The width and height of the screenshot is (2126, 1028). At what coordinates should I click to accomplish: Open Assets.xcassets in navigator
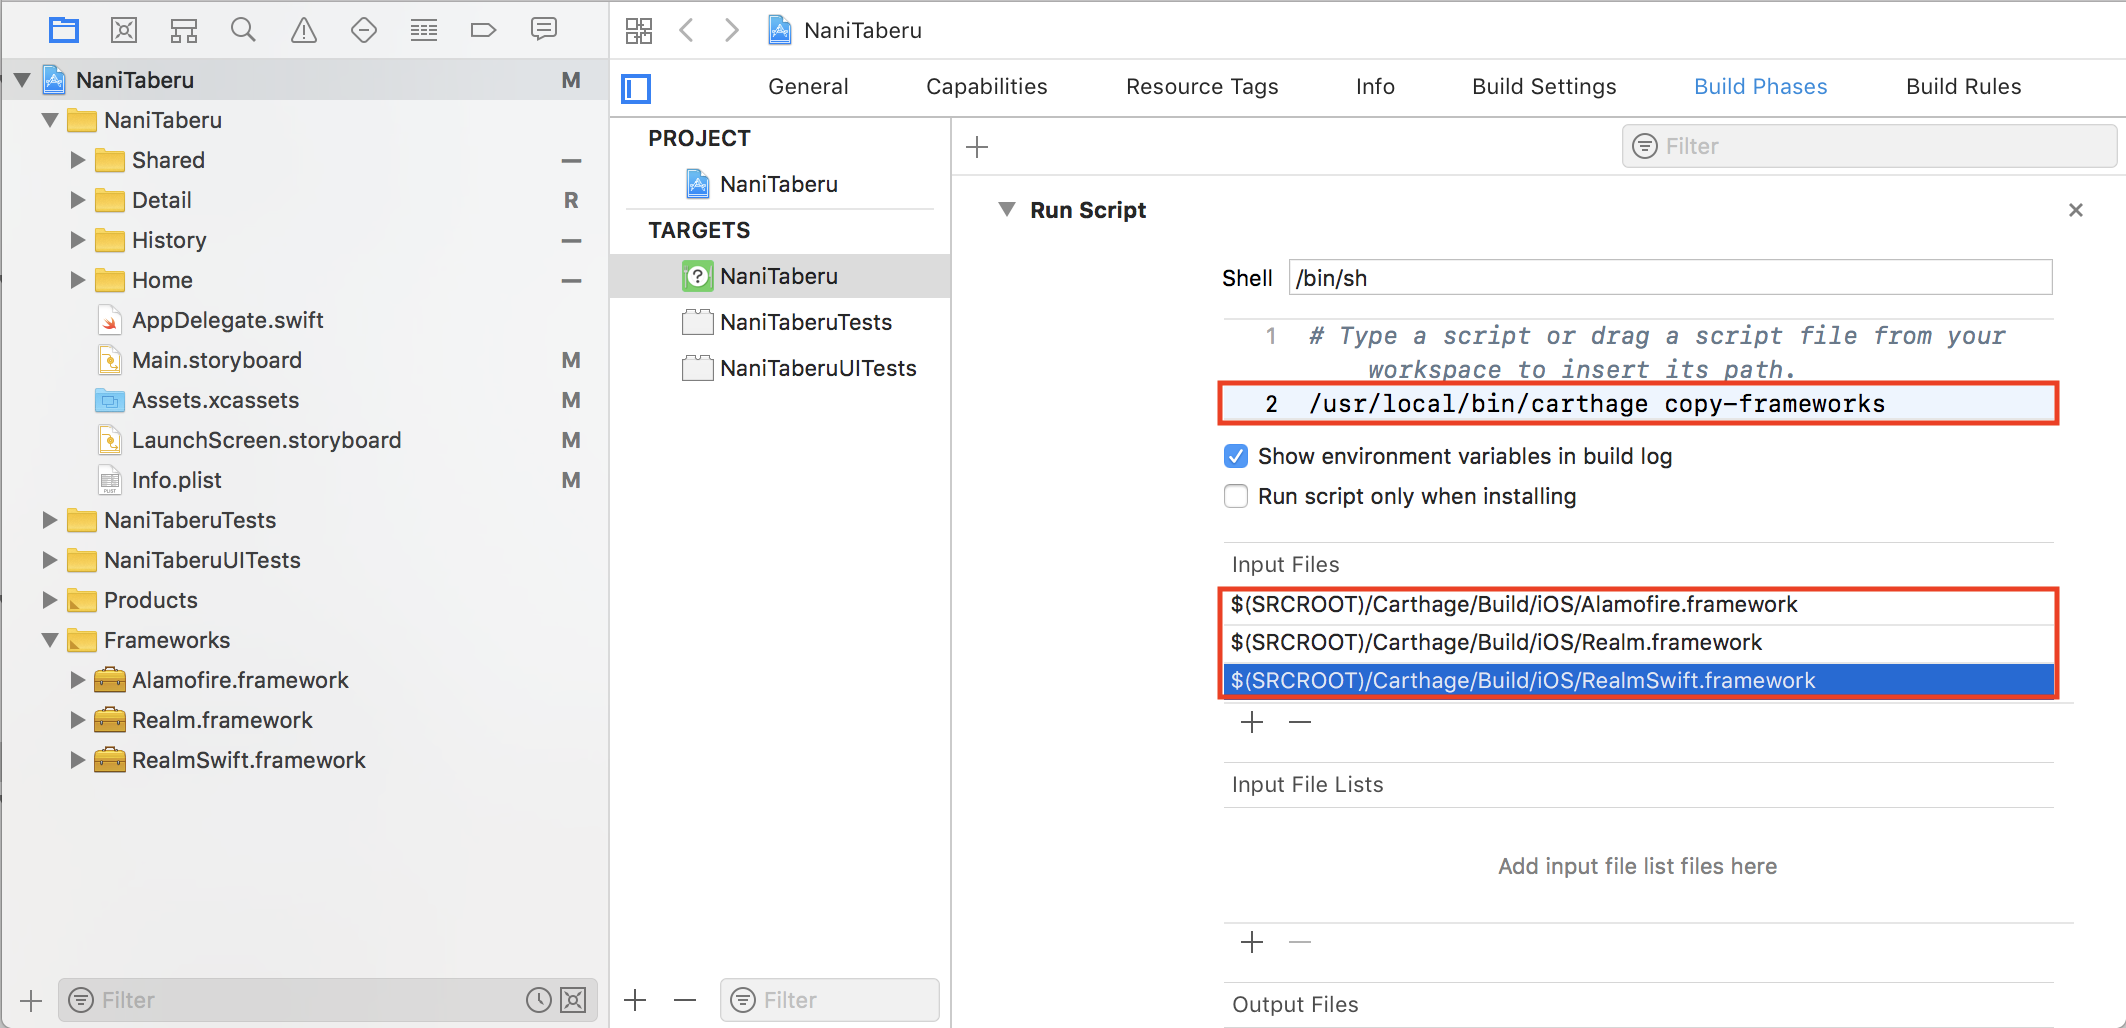pyautogui.click(x=215, y=400)
